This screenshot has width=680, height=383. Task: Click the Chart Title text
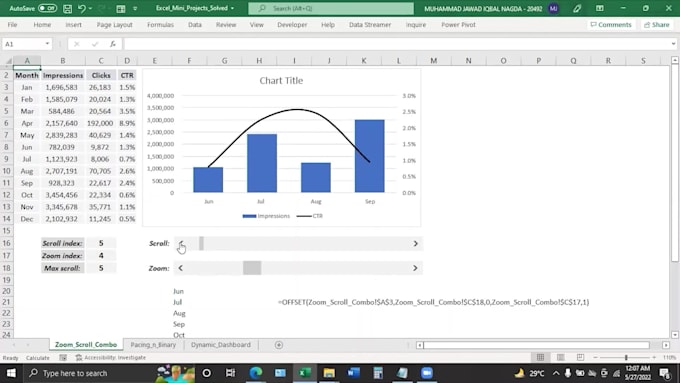(281, 81)
